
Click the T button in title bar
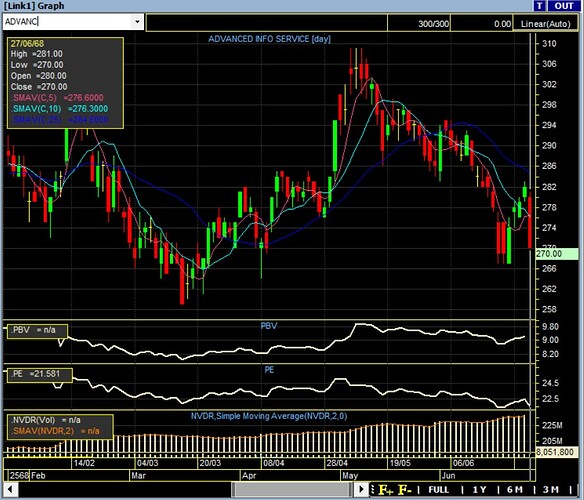pos(539,6)
